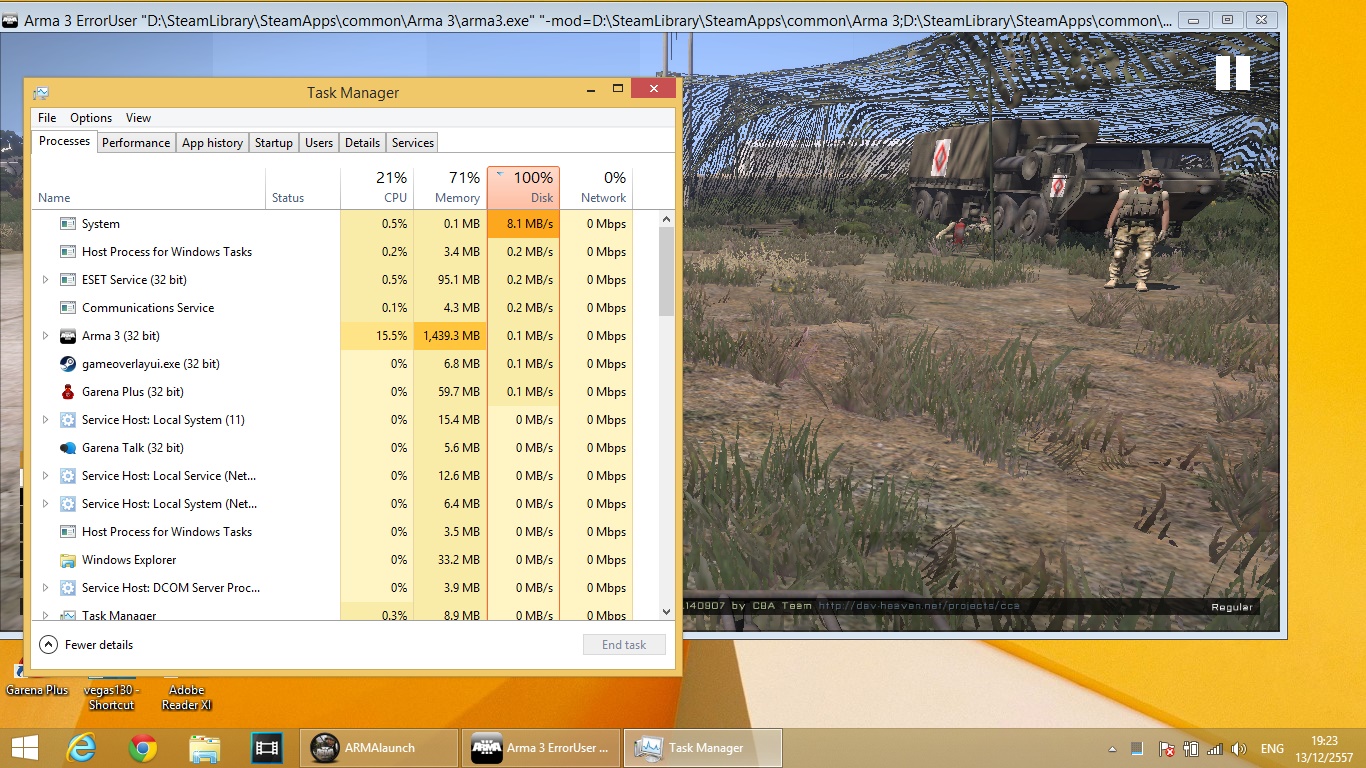Show hidden system tray icons
The width and height of the screenshot is (1366, 768).
[x=1113, y=749]
